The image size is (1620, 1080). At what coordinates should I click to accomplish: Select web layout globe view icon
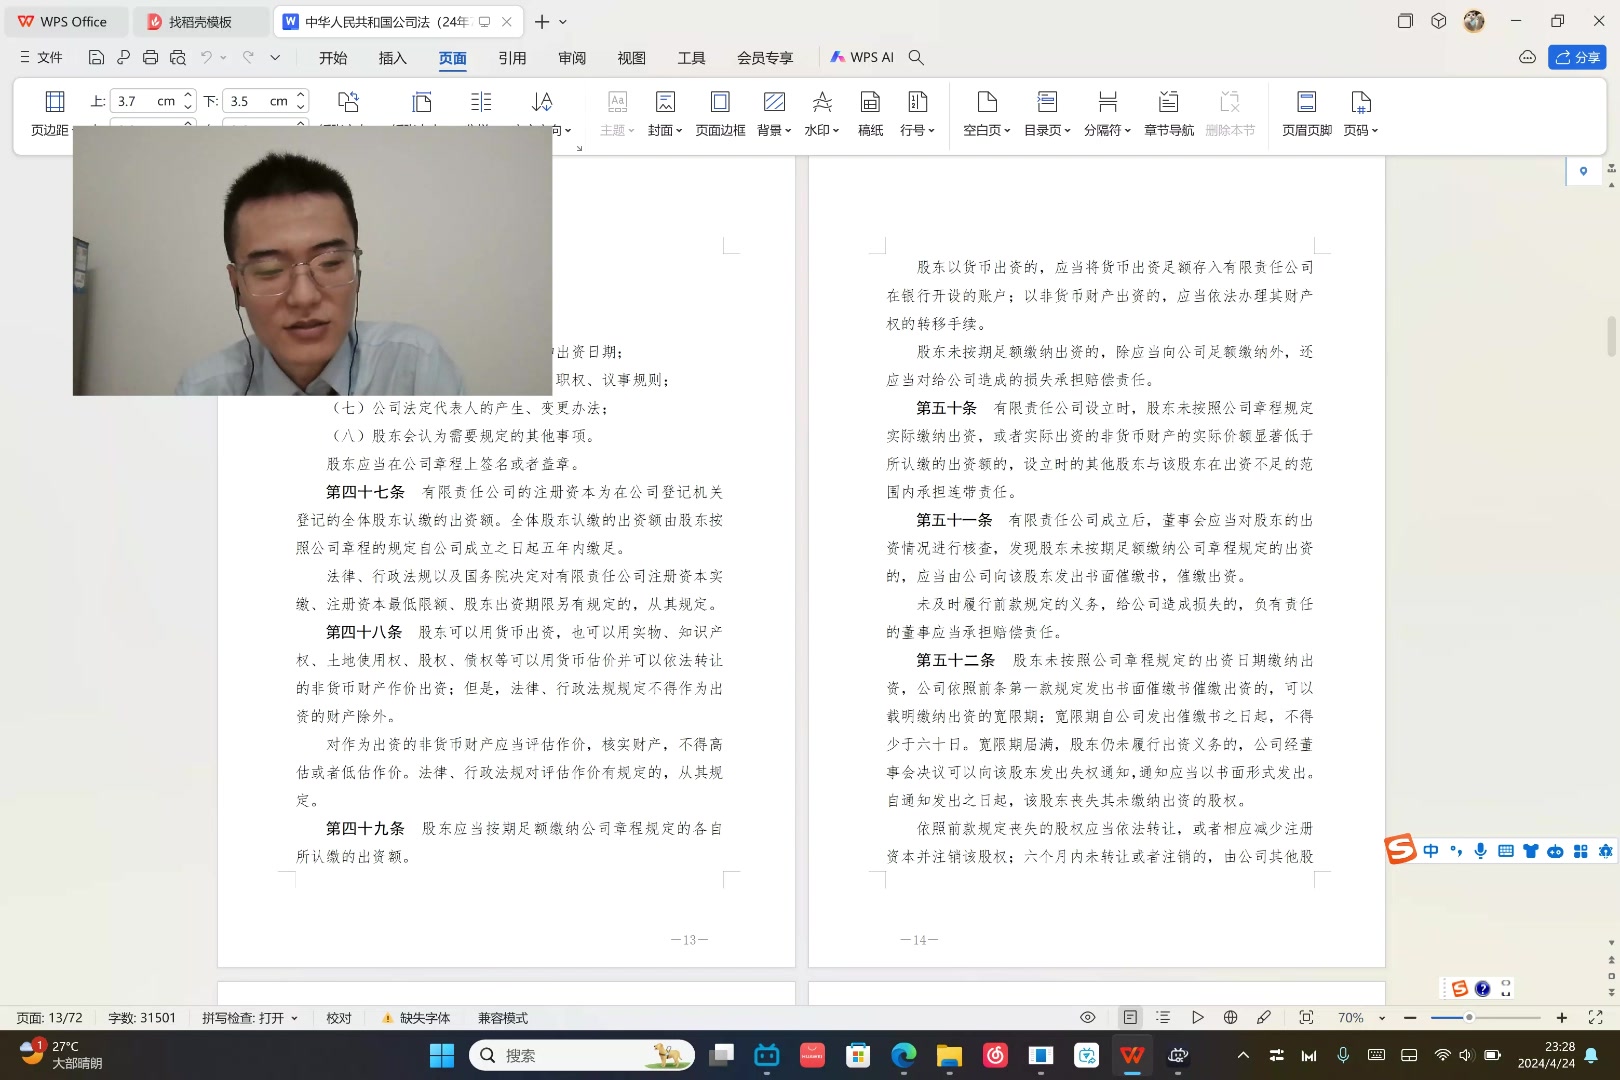click(x=1231, y=1017)
